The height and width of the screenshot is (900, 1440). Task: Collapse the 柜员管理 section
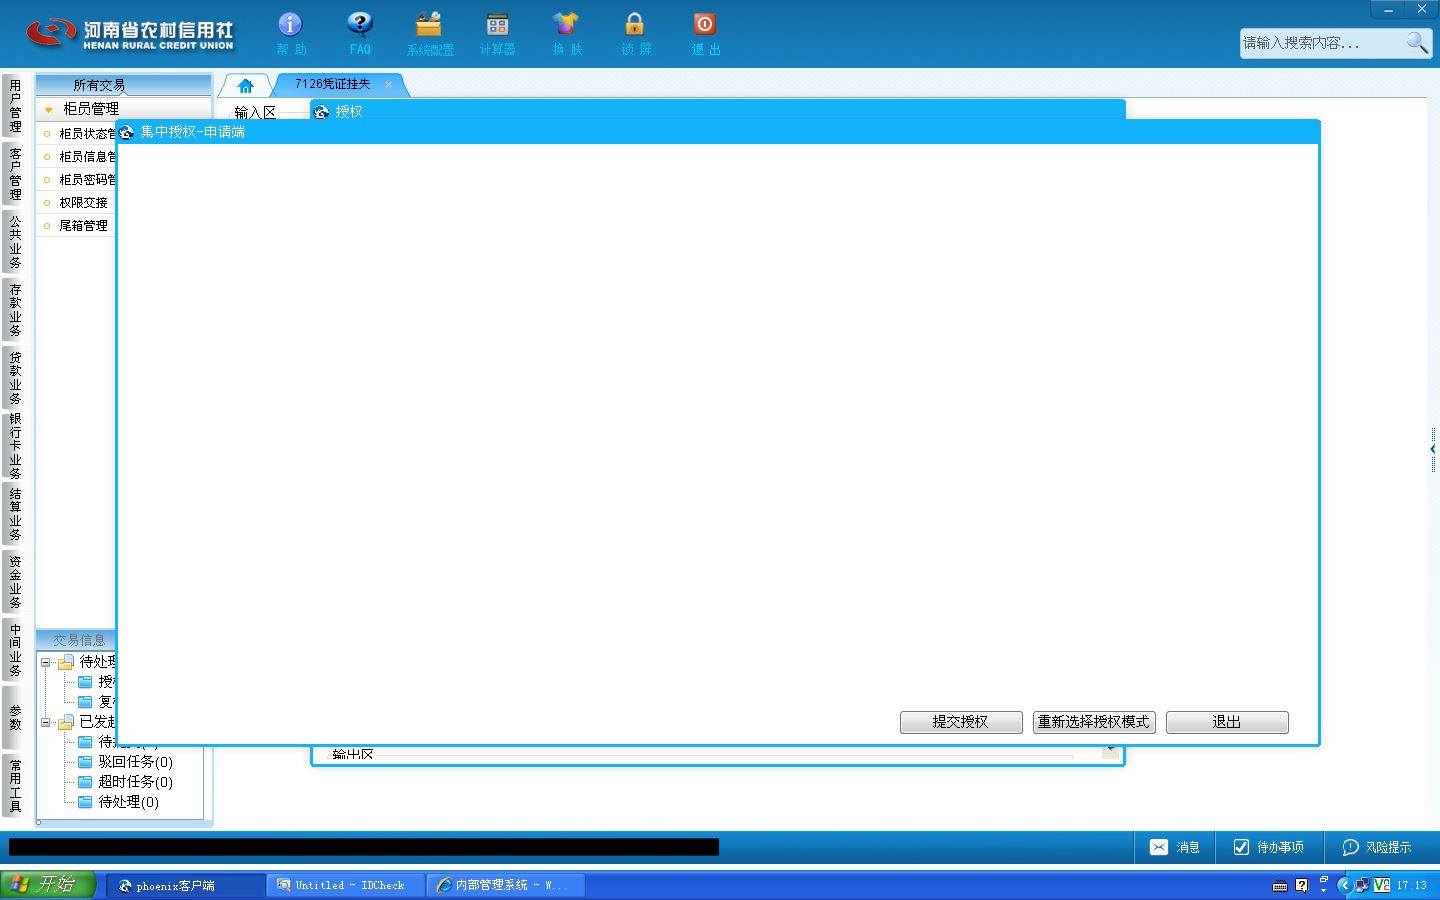pos(49,109)
